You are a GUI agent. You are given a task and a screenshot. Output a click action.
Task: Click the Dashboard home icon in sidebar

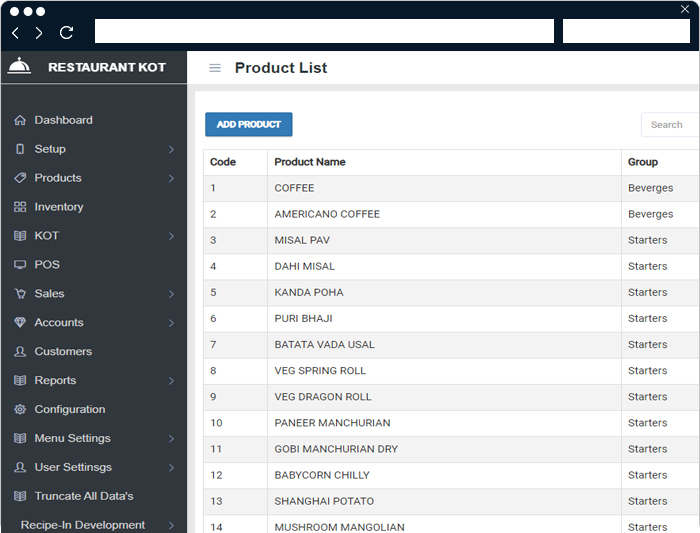point(20,120)
